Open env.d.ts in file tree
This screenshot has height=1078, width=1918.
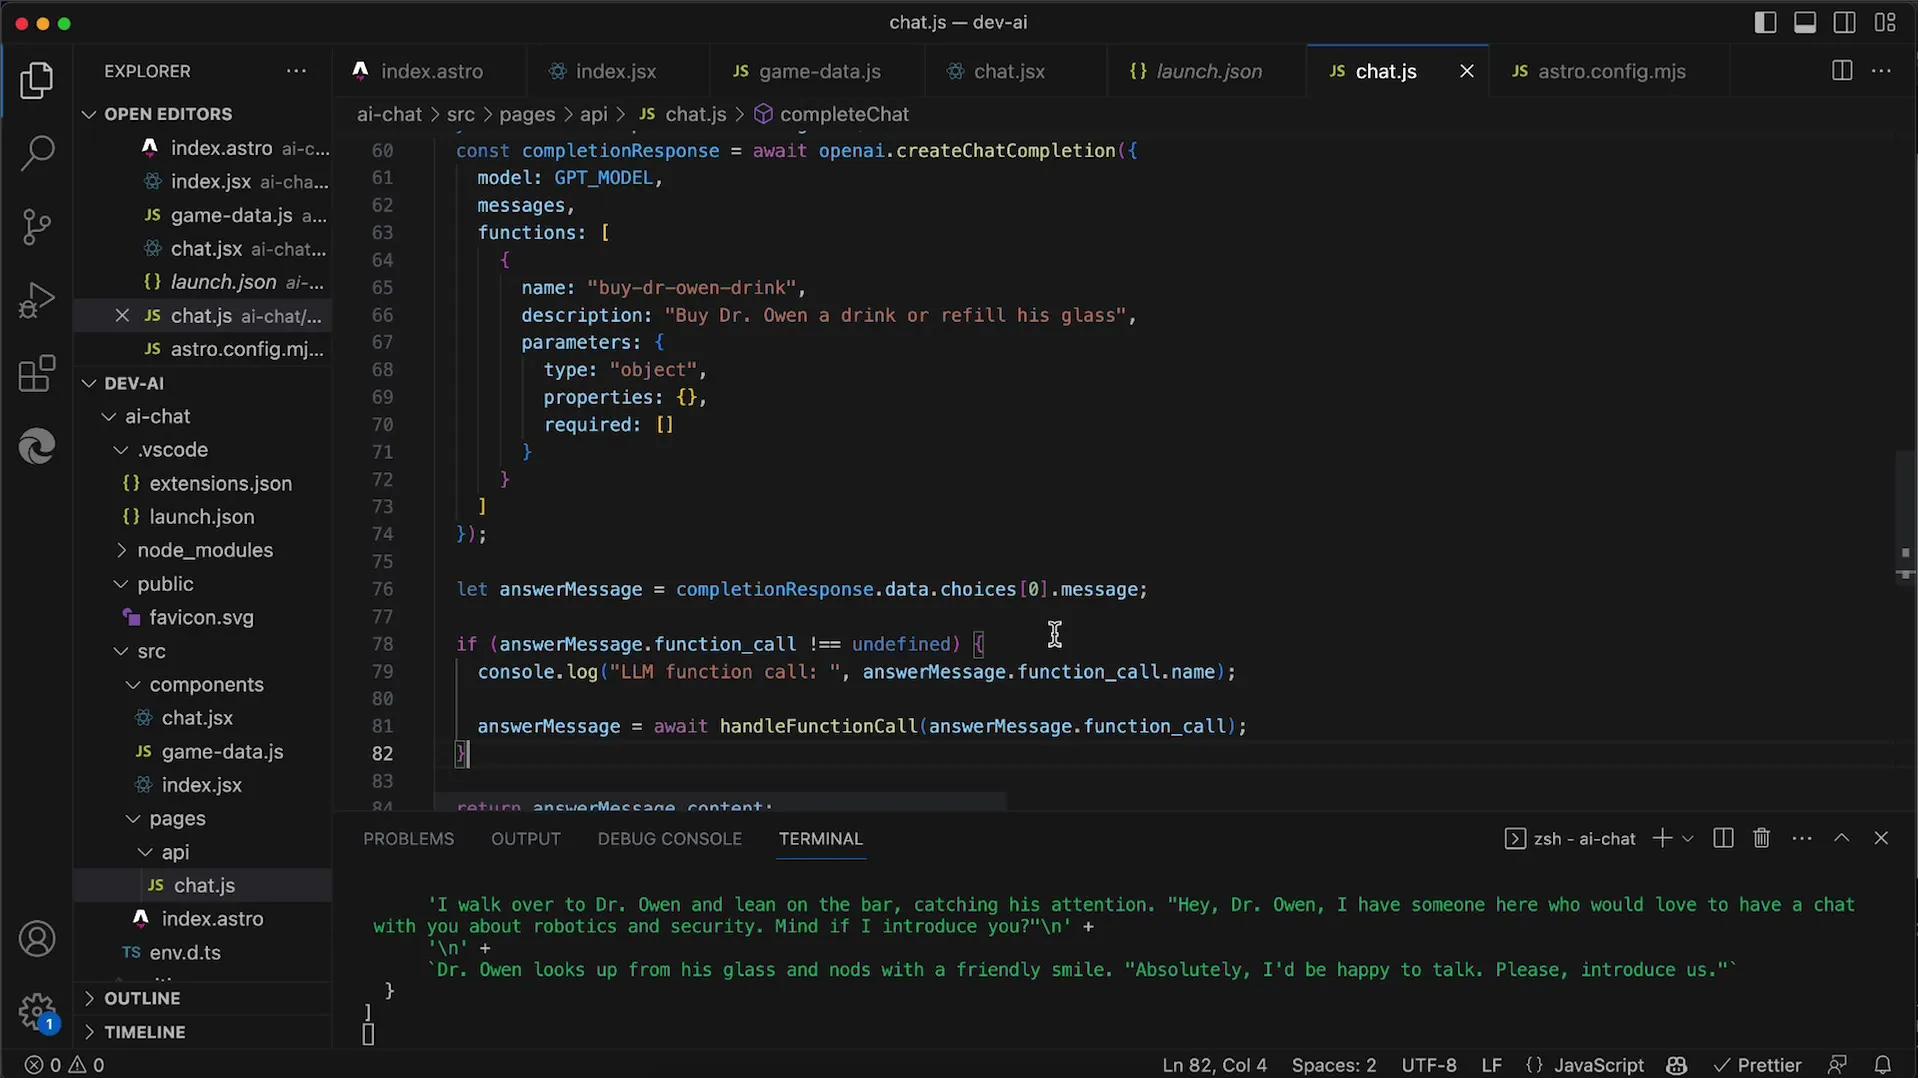coord(185,953)
